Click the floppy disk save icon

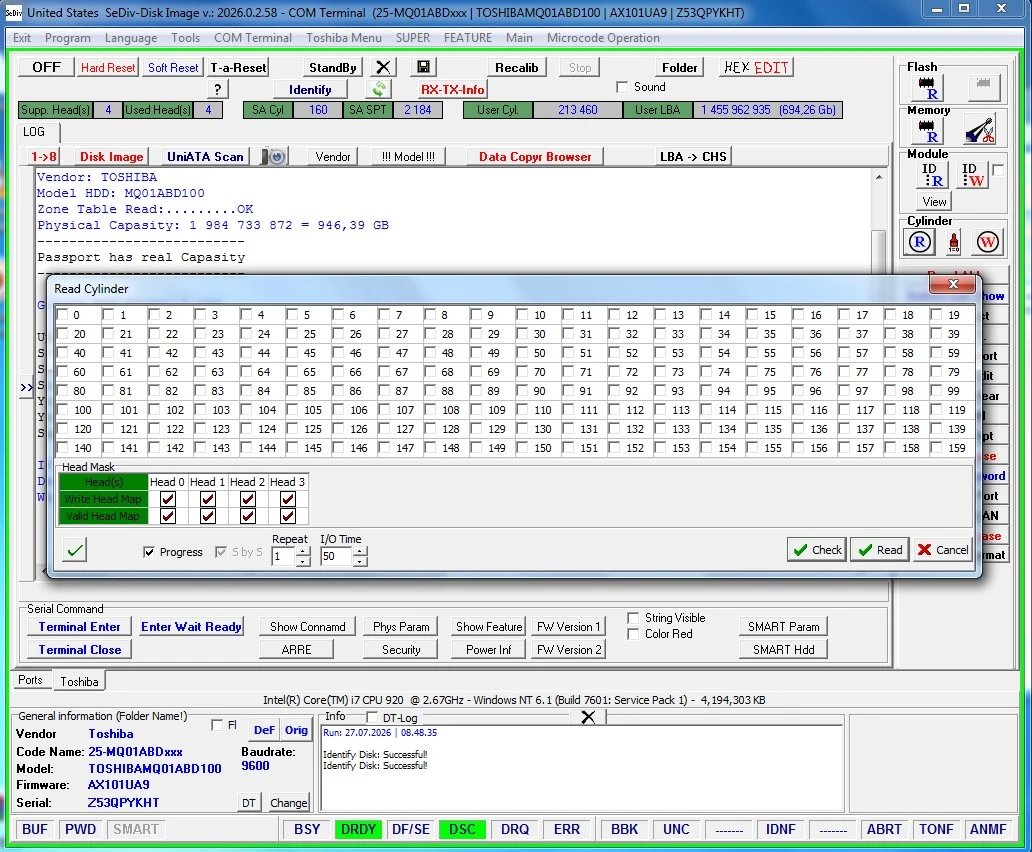(x=423, y=66)
